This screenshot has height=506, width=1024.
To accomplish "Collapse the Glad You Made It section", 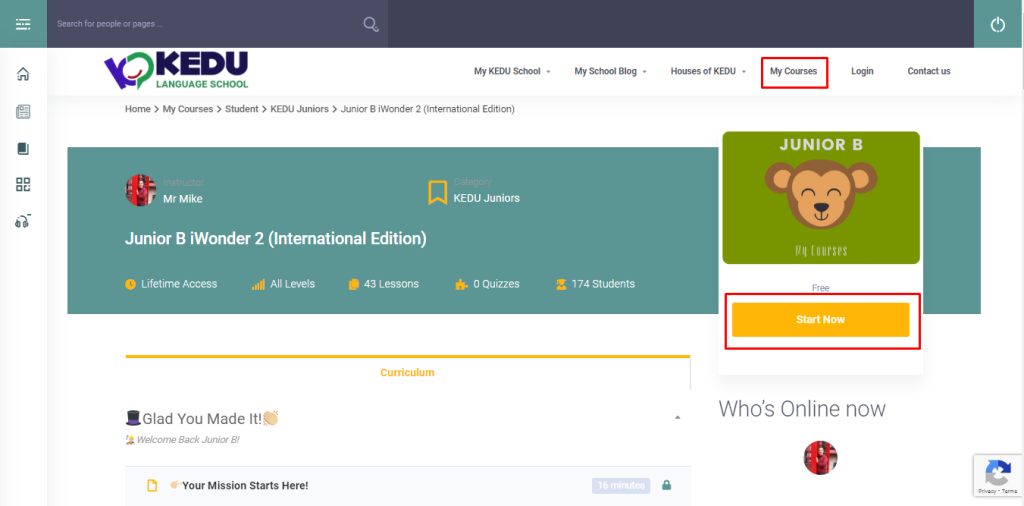I will [x=677, y=417].
